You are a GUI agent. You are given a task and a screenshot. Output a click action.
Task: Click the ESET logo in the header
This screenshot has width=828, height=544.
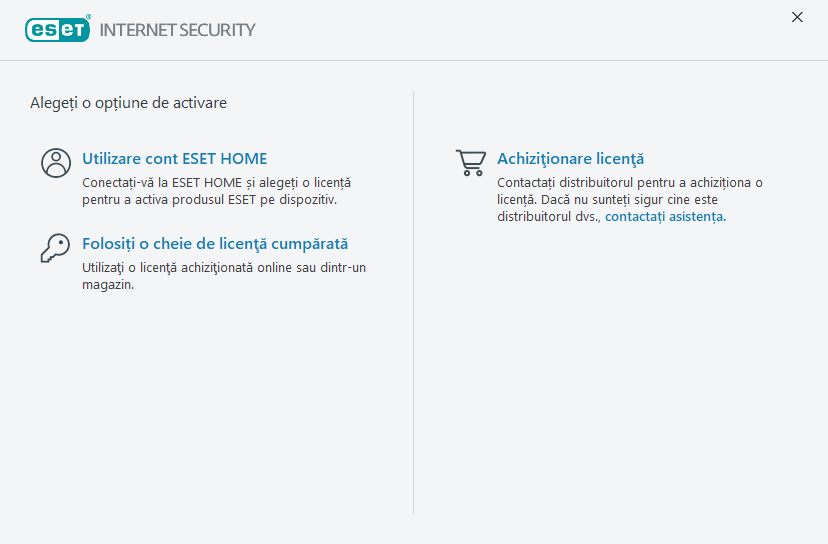pos(58,29)
